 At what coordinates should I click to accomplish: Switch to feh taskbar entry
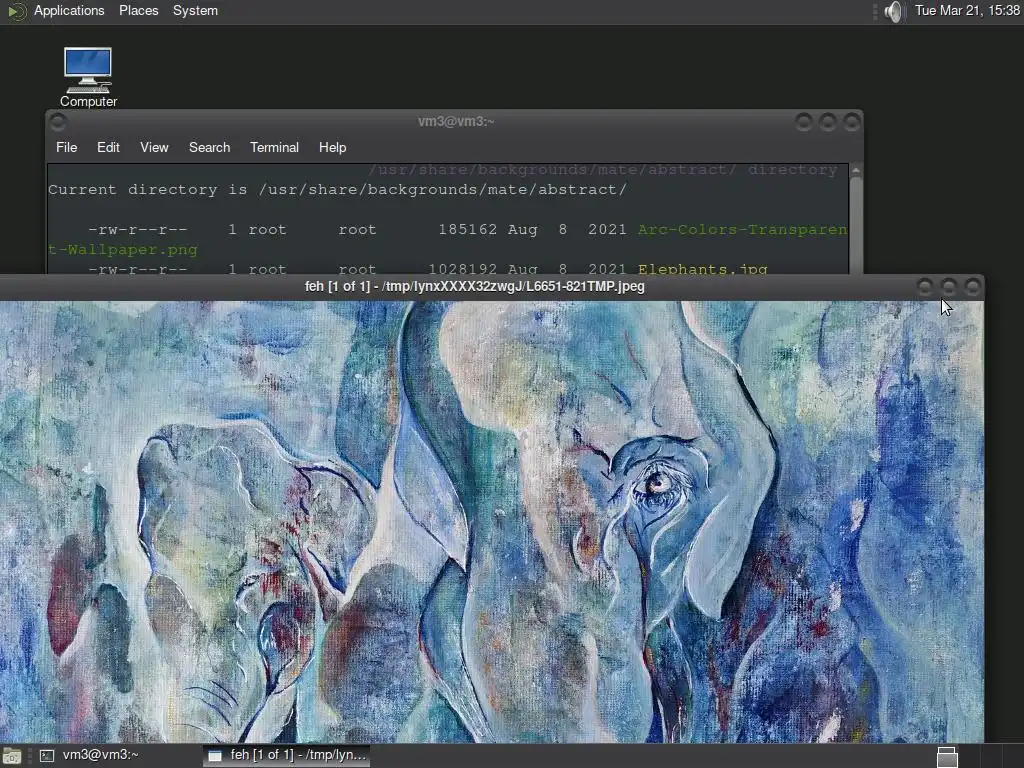[x=287, y=756]
